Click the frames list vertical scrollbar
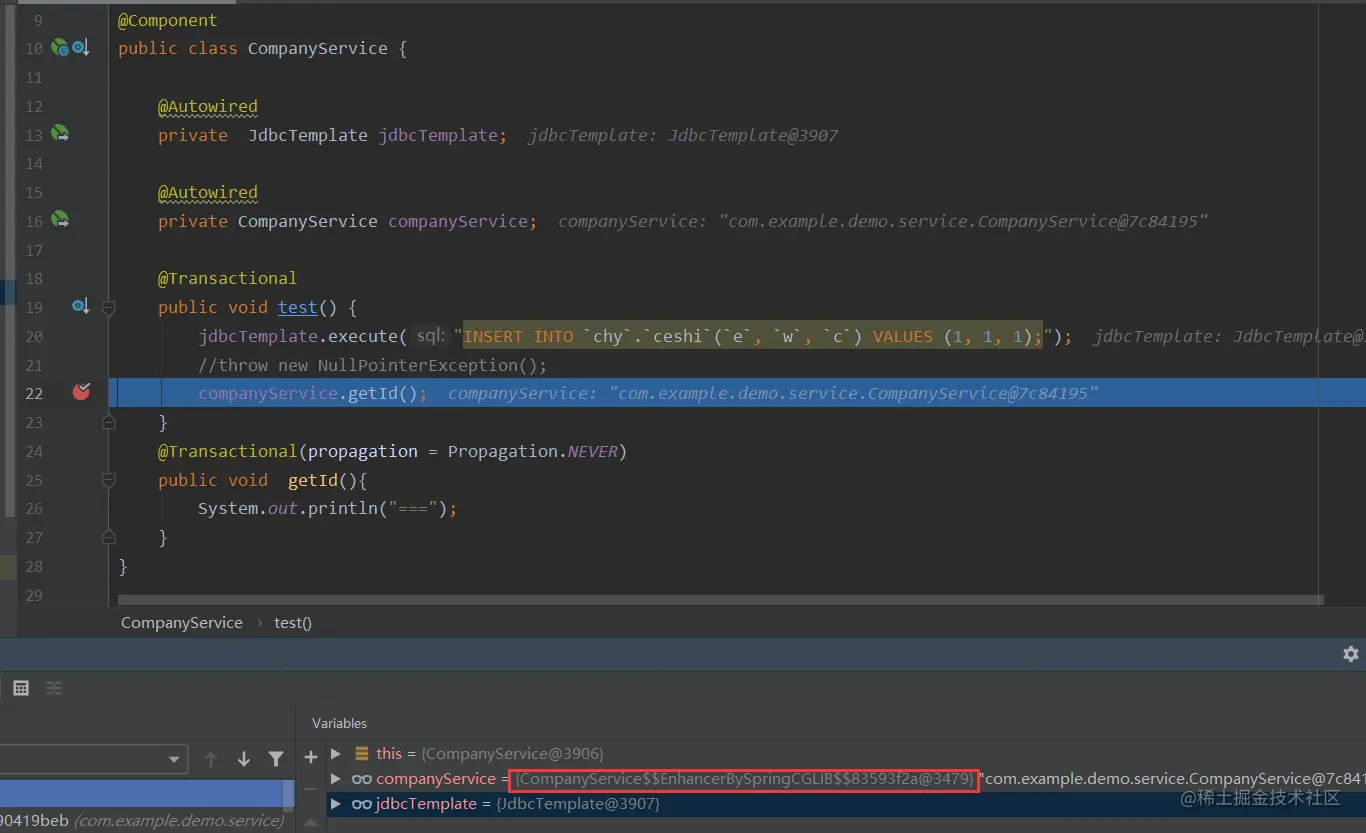The height and width of the screenshot is (833, 1366). click(x=289, y=794)
